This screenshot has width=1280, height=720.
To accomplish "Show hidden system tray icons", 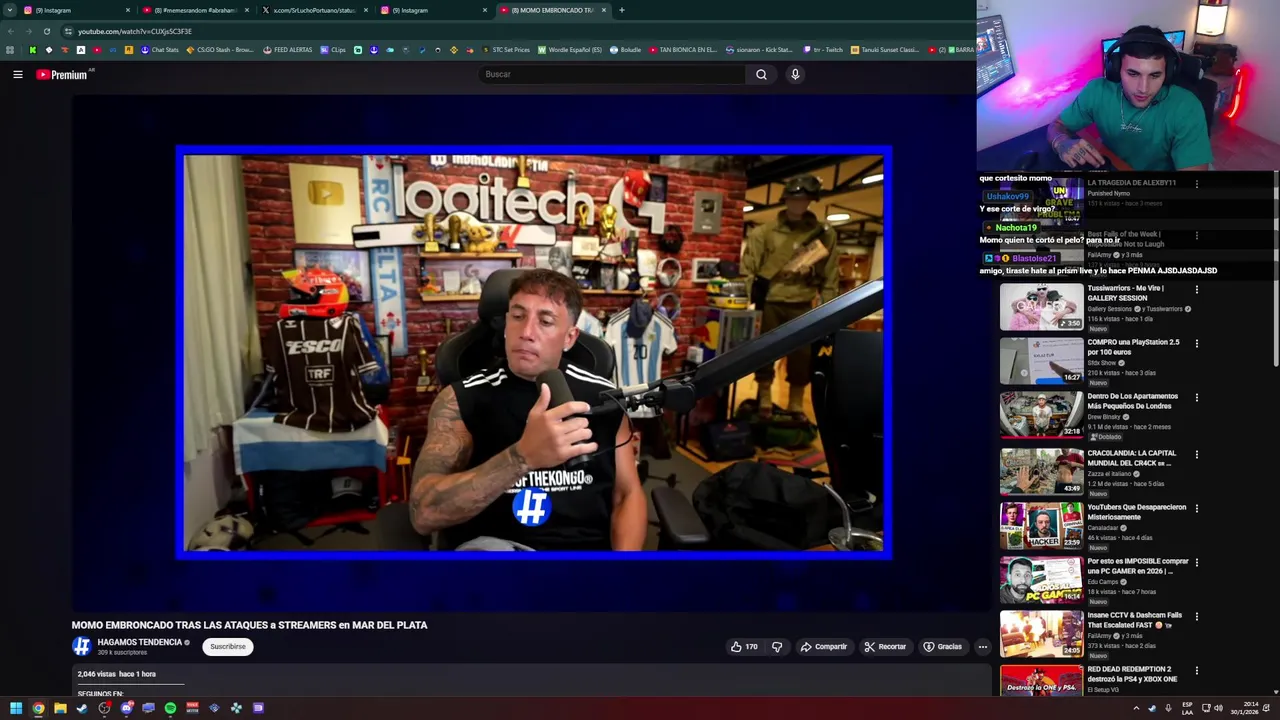I will (1136, 708).
